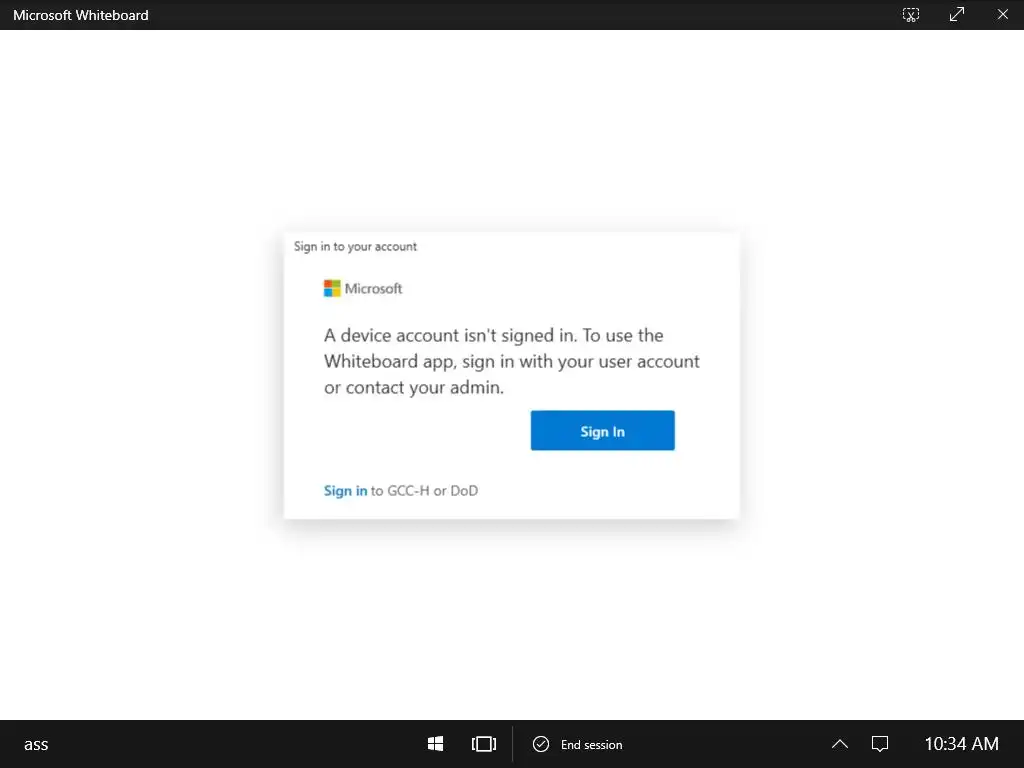
Task: Expand the system tray chevron
Action: 840,744
